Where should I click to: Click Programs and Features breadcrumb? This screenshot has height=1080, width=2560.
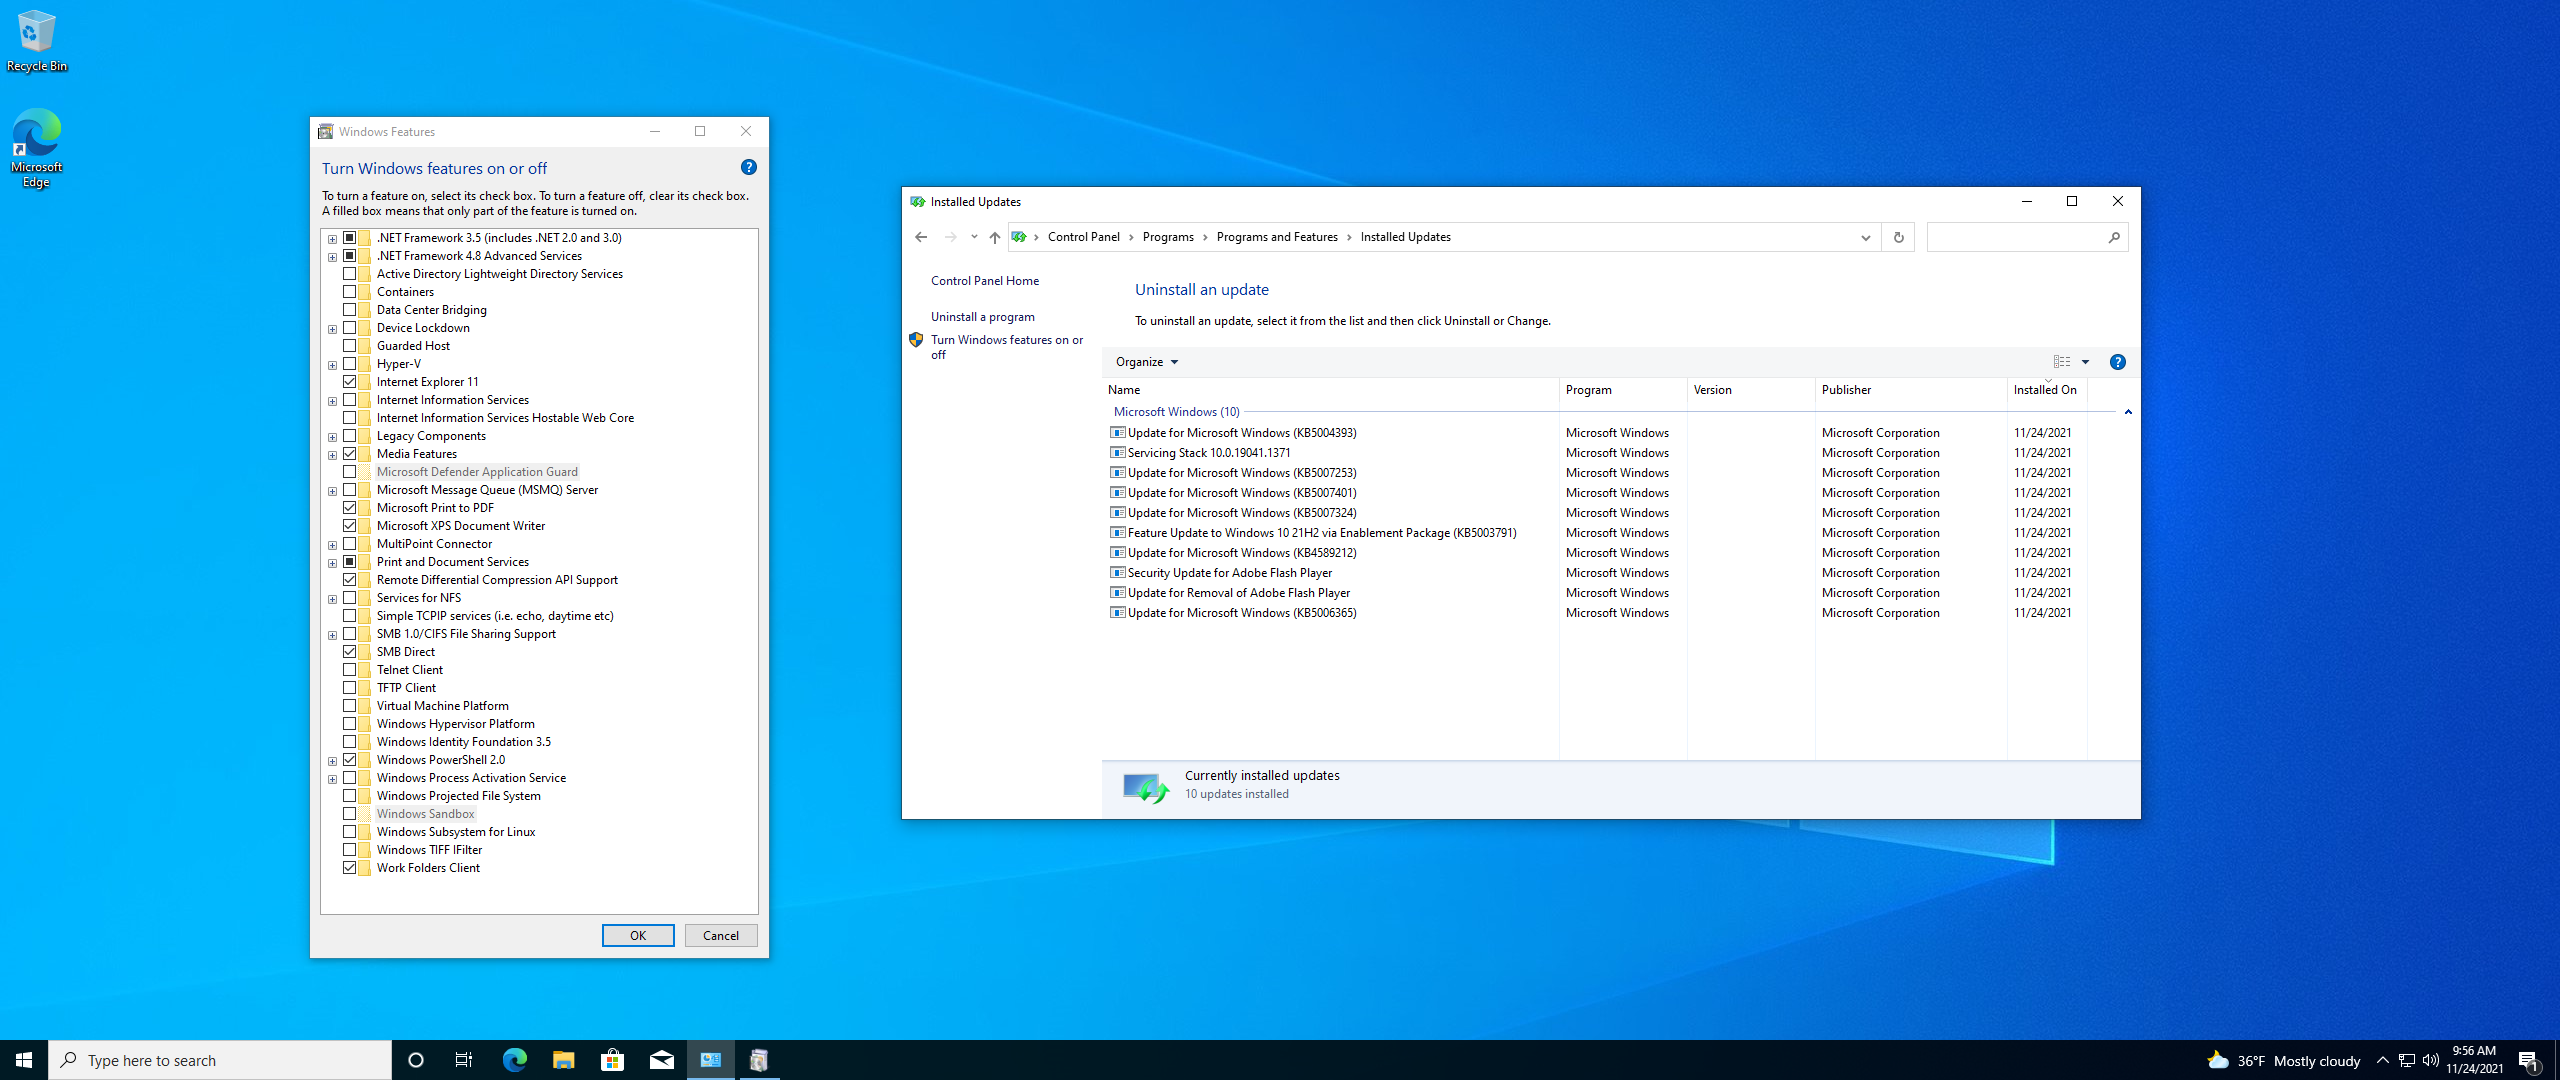[x=1277, y=237]
